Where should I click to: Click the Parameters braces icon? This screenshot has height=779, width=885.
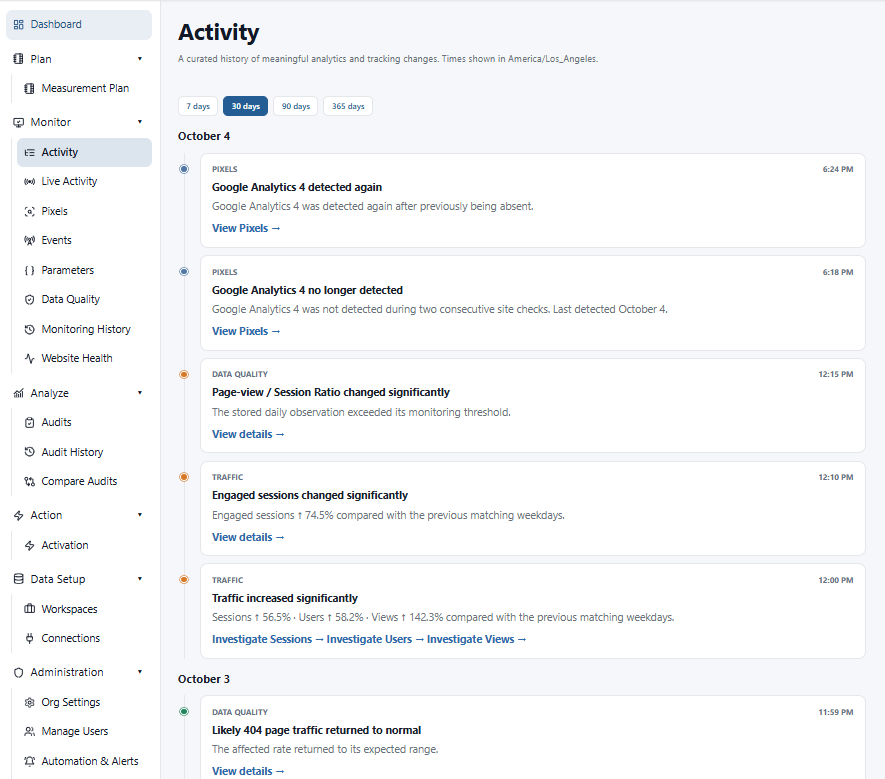click(29, 270)
